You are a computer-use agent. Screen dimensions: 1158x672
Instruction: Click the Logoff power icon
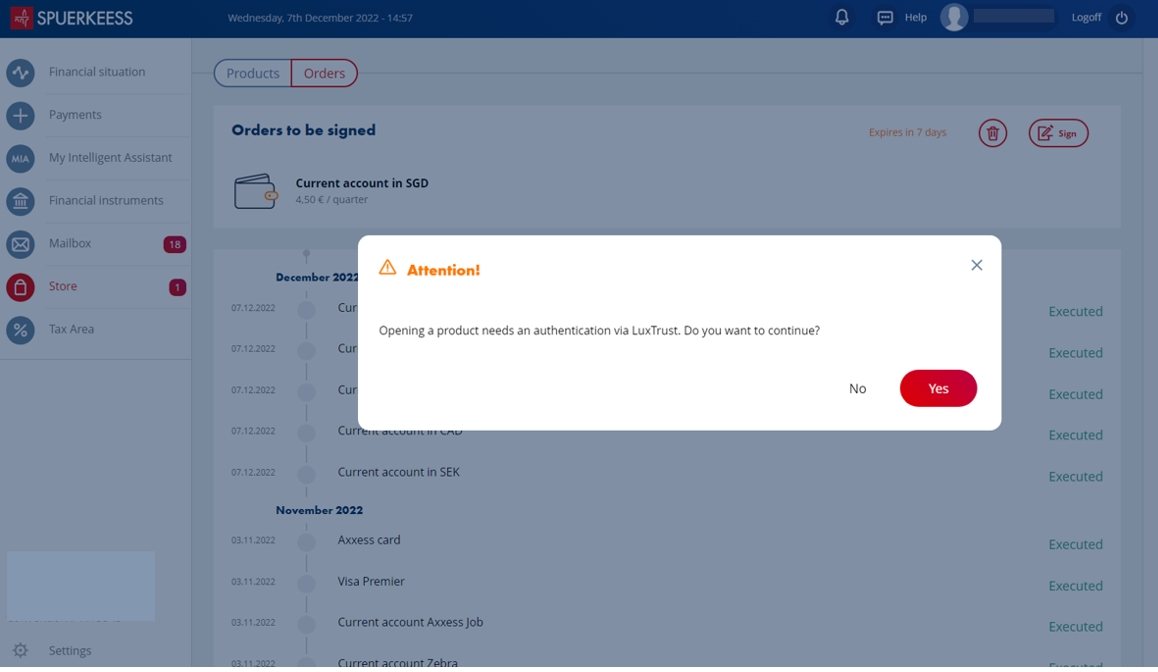point(1121,18)
